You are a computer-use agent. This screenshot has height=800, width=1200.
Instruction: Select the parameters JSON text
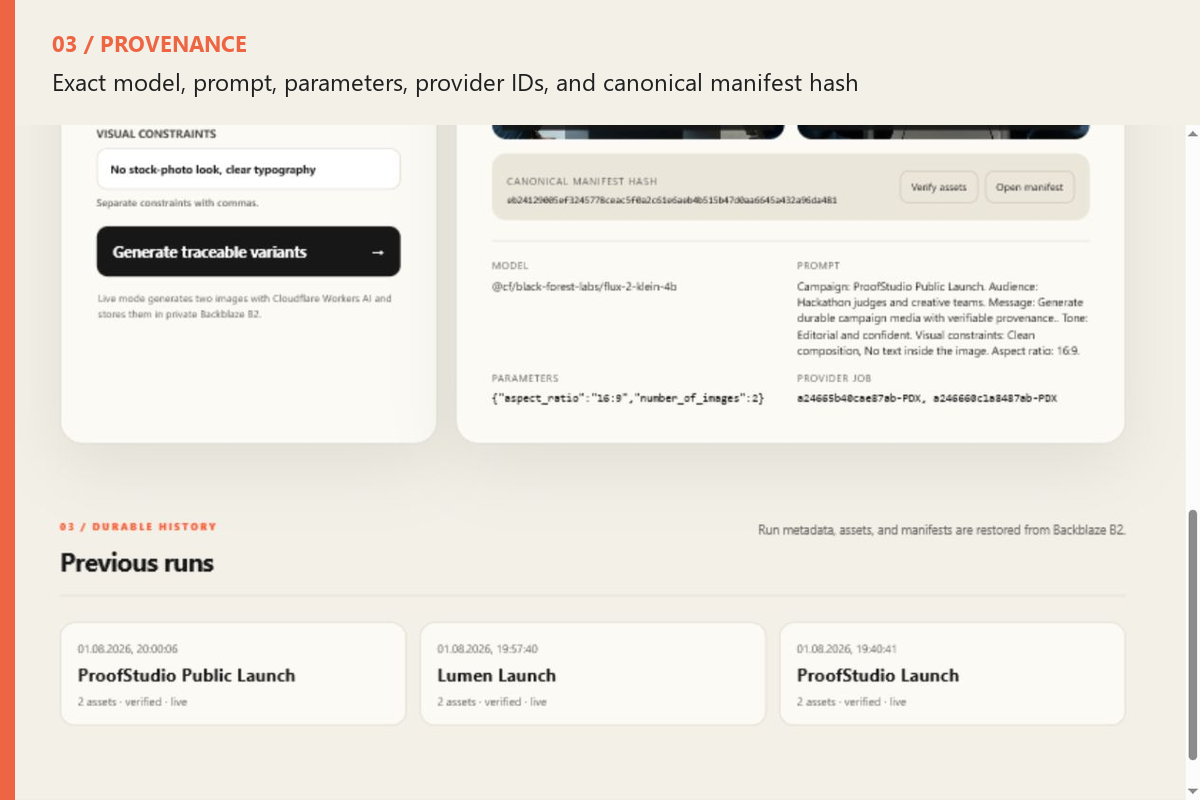(627, 398)
